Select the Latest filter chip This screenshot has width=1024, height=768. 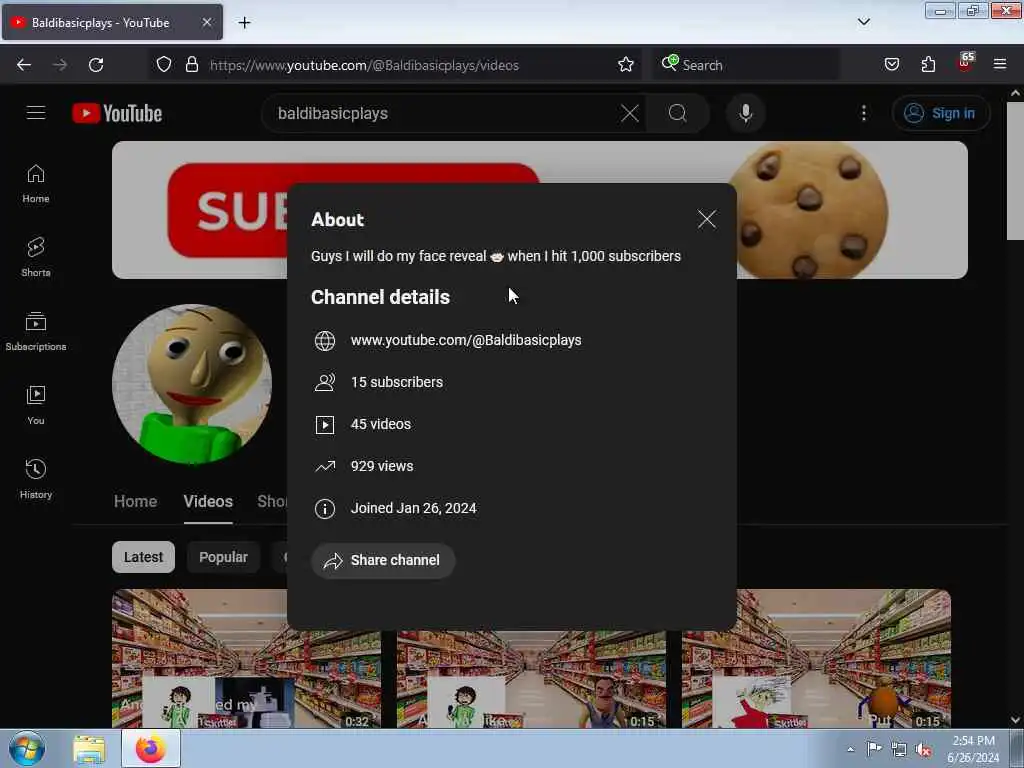click(x=143, y=557)
